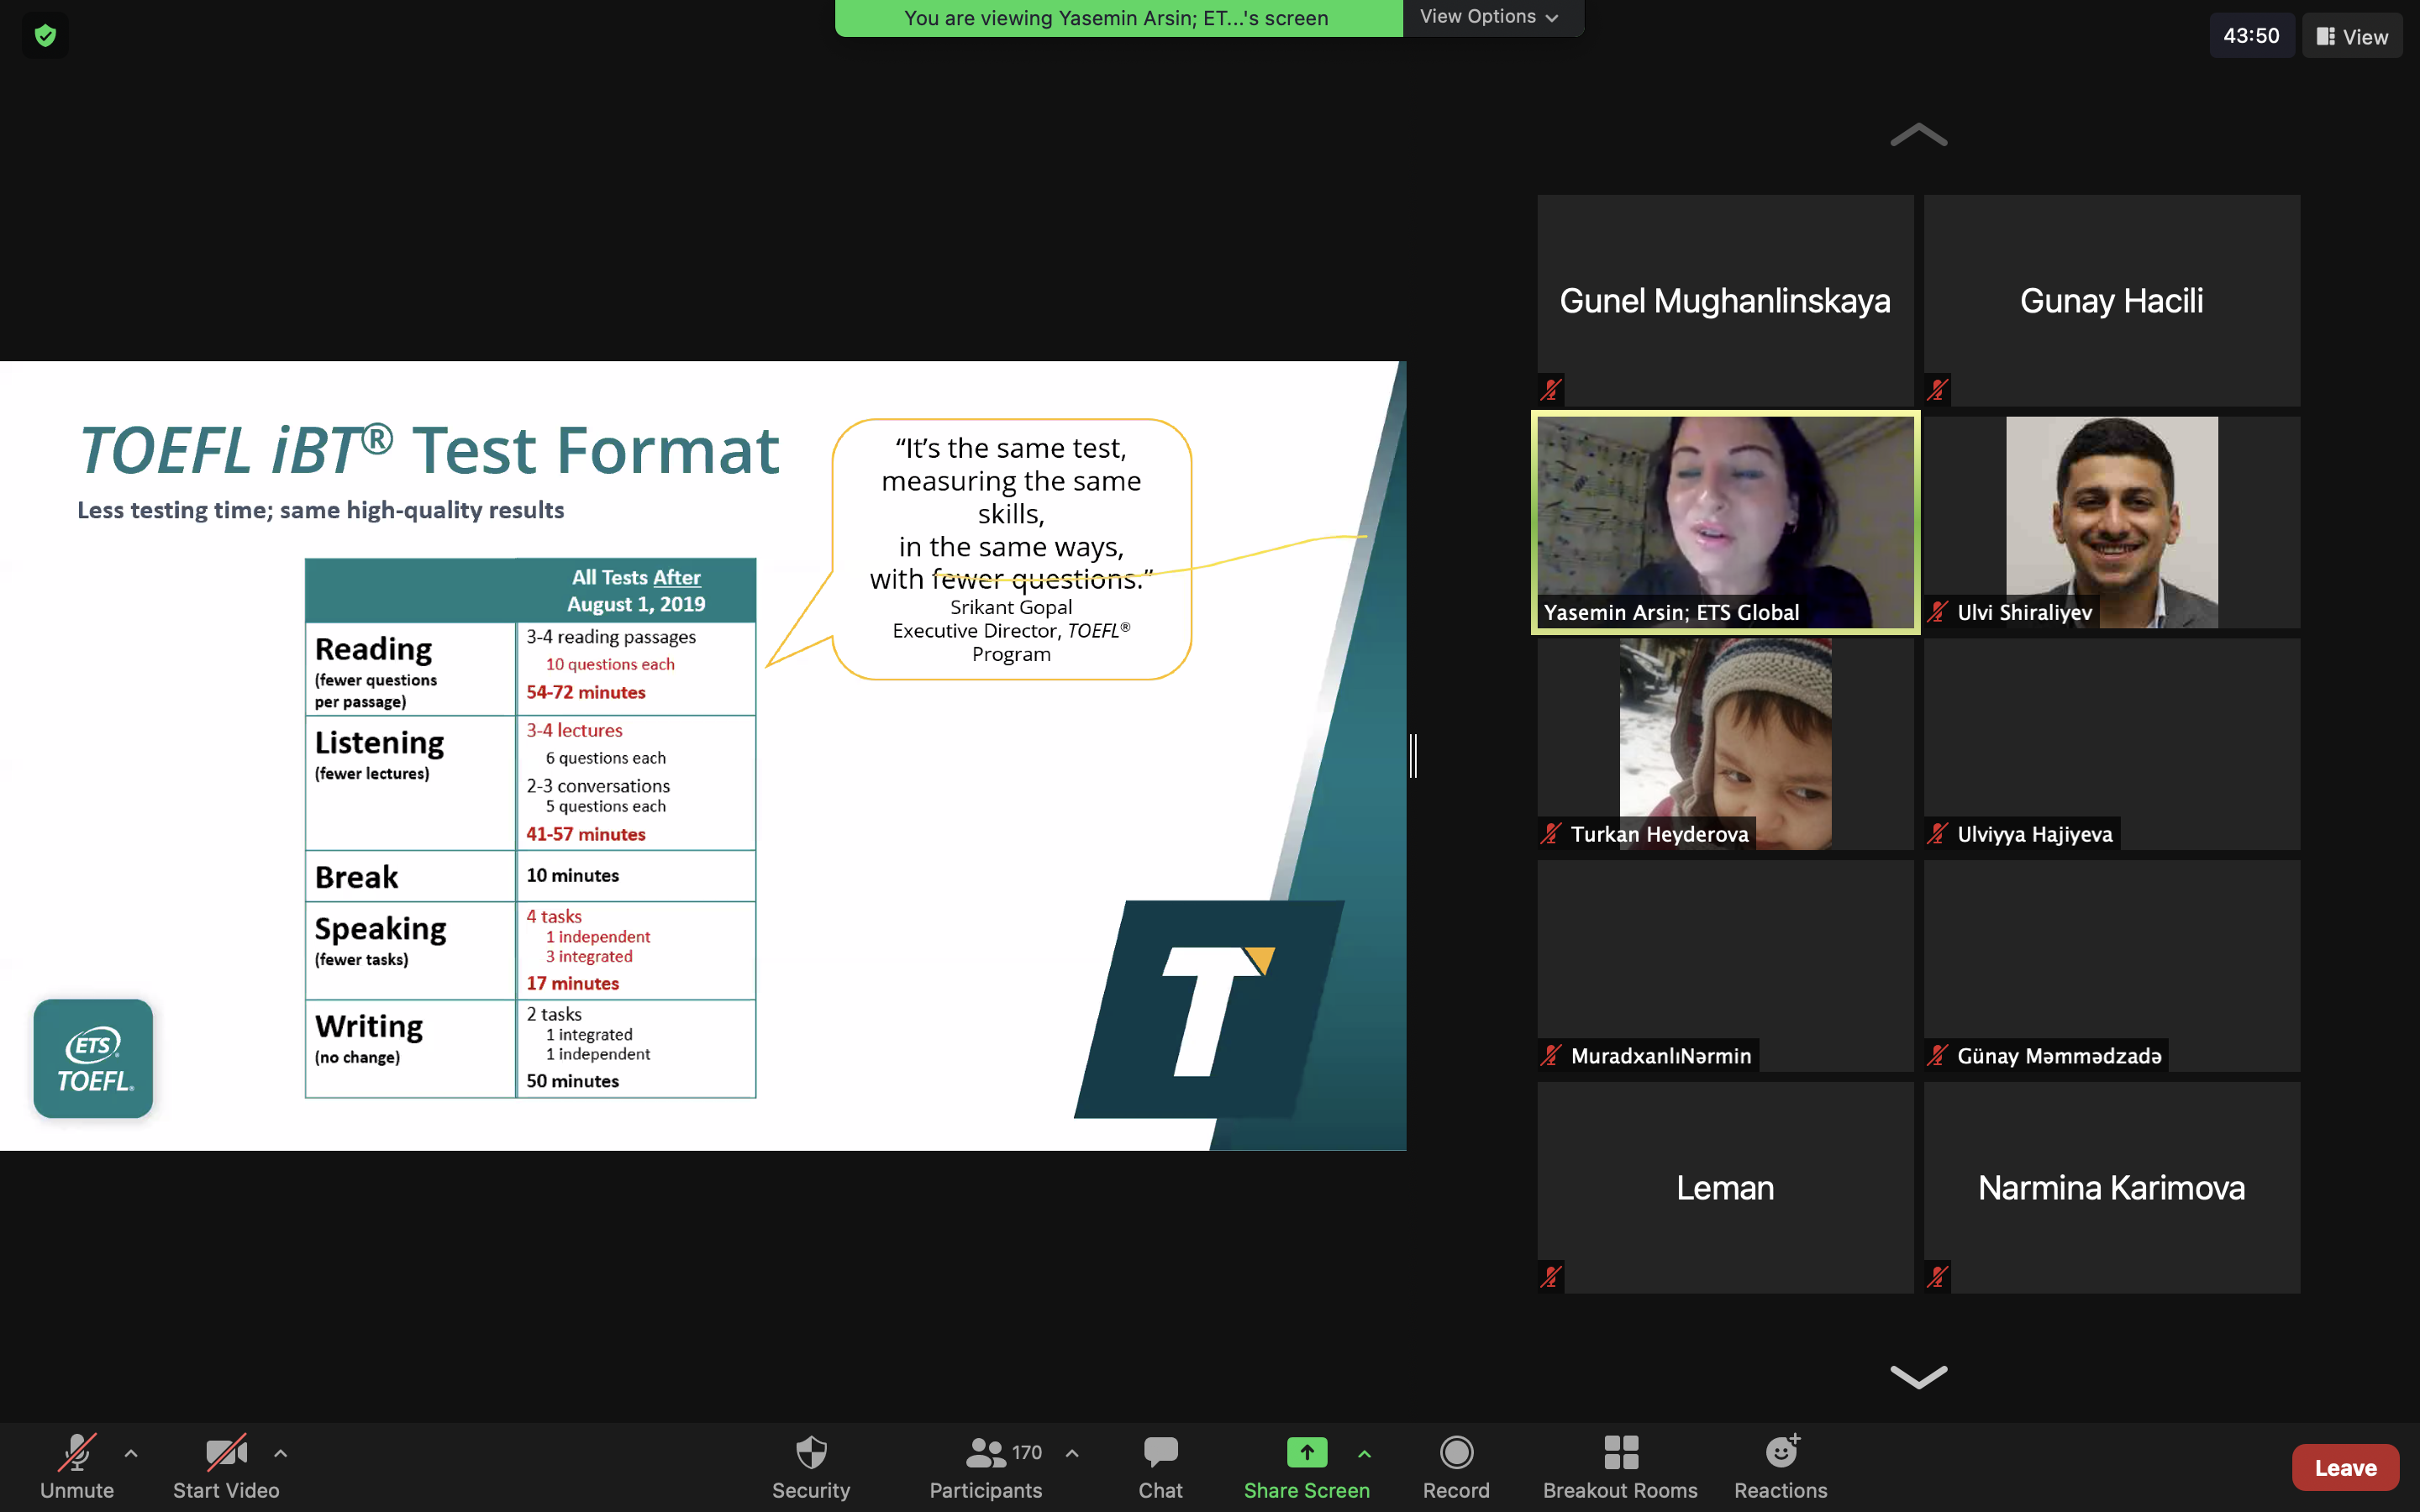Viewport: 2420px width, 1512px height.
Task: Click the green 'You are viewing' banner
Action: point(1118,18)
